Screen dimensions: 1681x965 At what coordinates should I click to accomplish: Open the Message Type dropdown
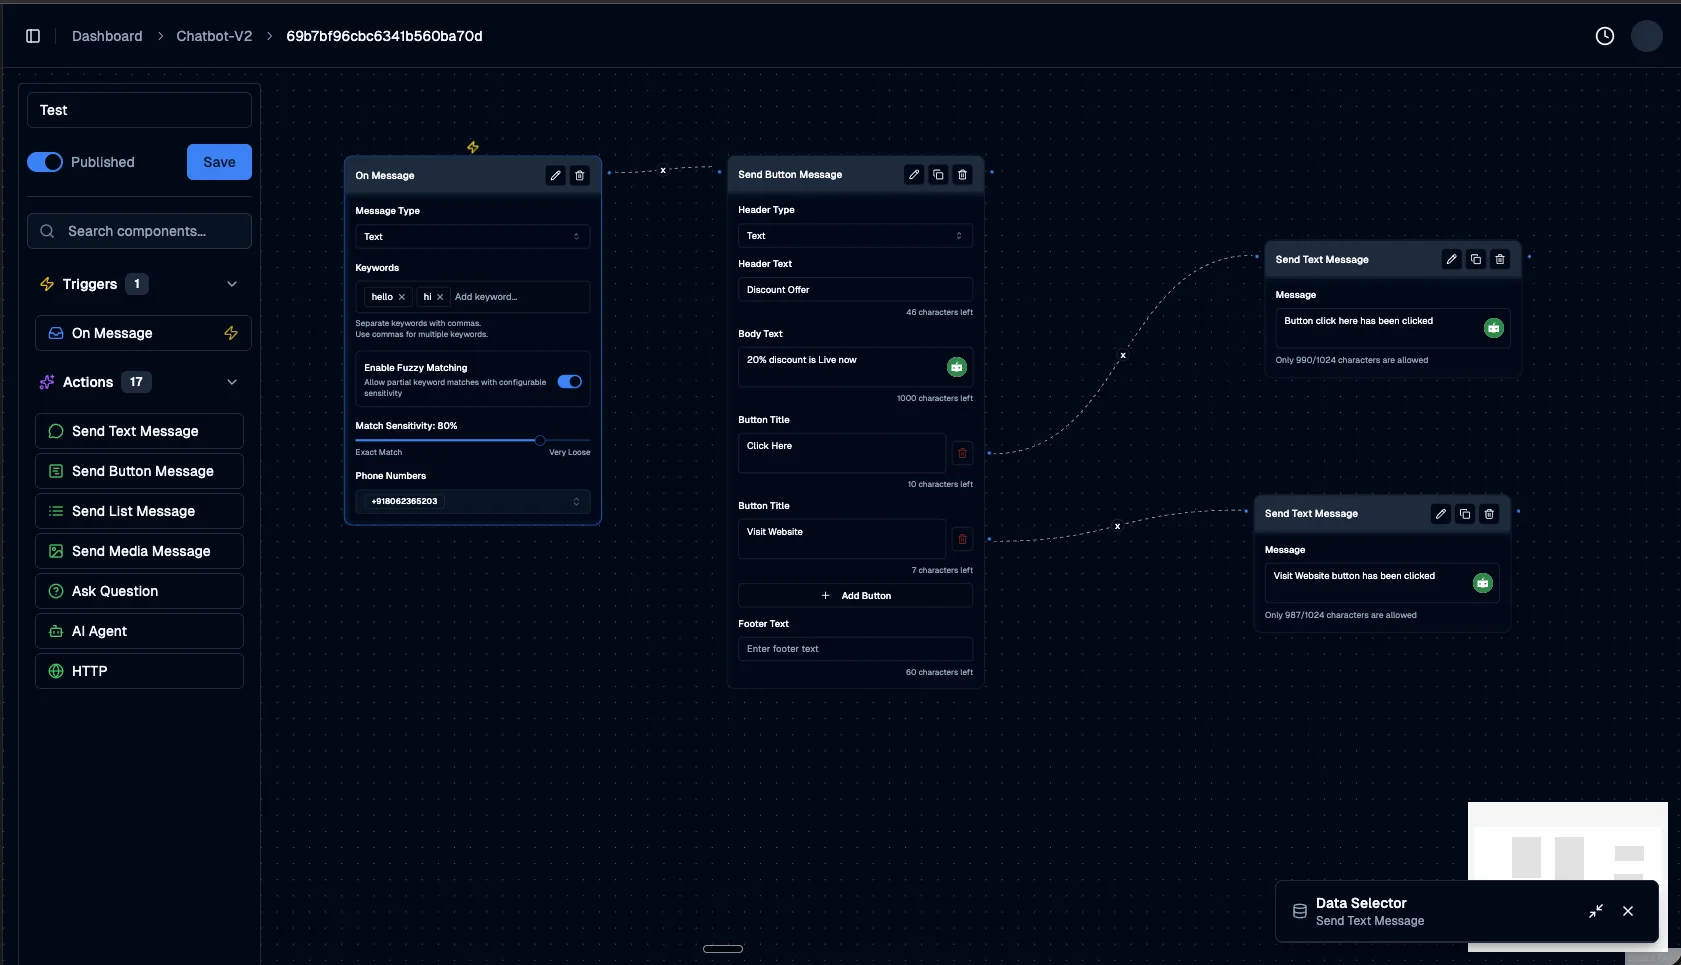tap(472, 236)
